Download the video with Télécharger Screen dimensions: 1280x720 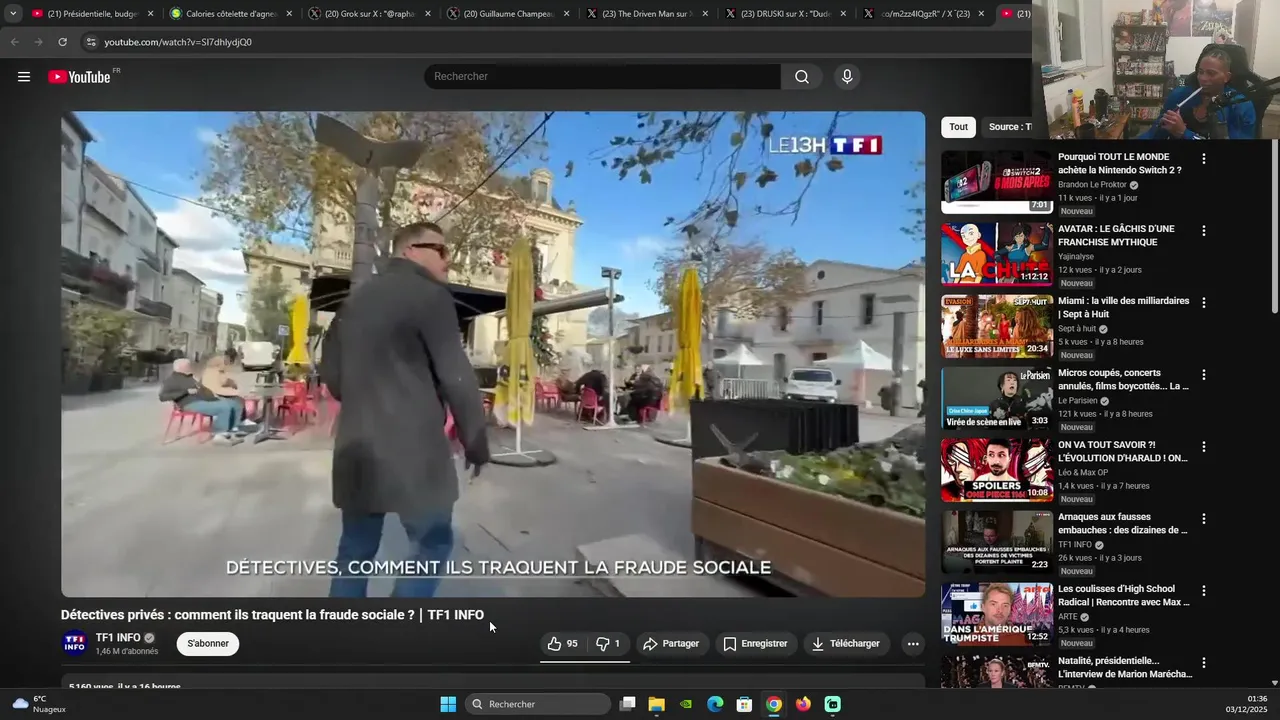pyautogui.click(x=846, y=644)
